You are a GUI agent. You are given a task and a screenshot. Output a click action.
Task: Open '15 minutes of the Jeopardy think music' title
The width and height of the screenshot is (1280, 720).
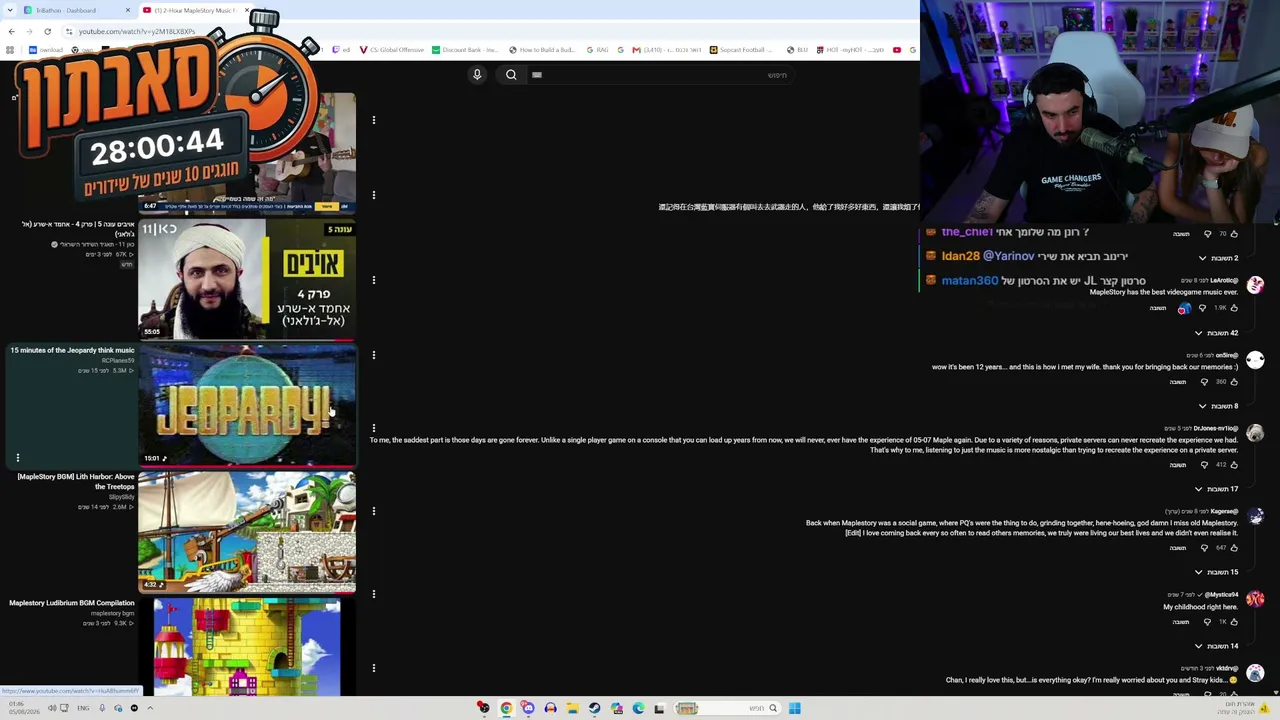pyautogui.click(x=72, y=350)
